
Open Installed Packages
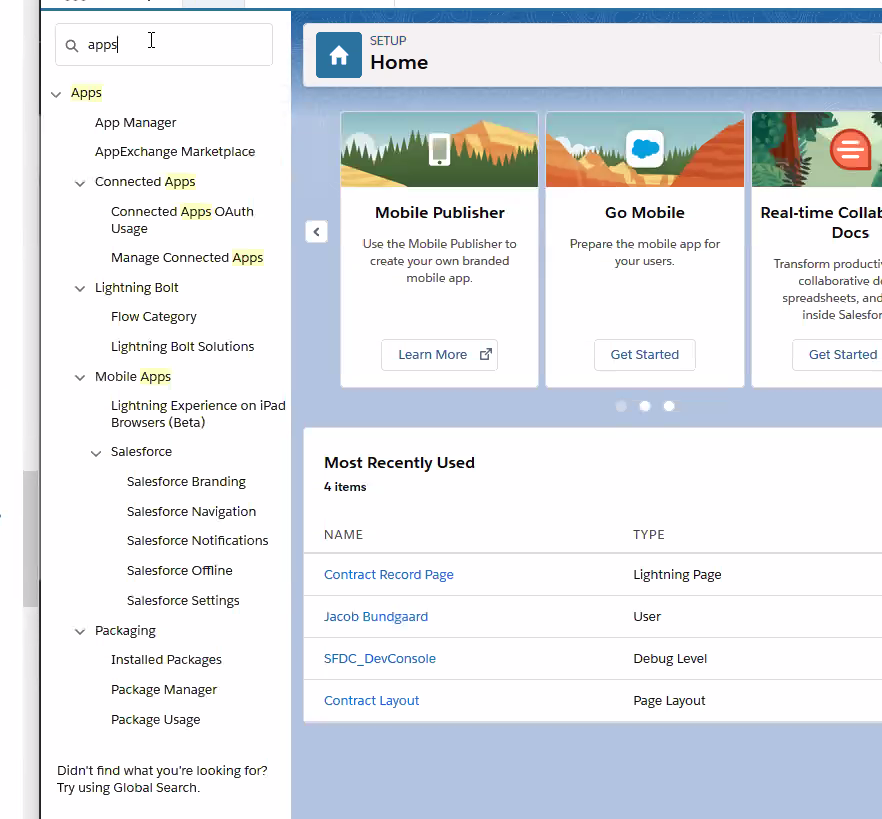click(x=166, y=660)
